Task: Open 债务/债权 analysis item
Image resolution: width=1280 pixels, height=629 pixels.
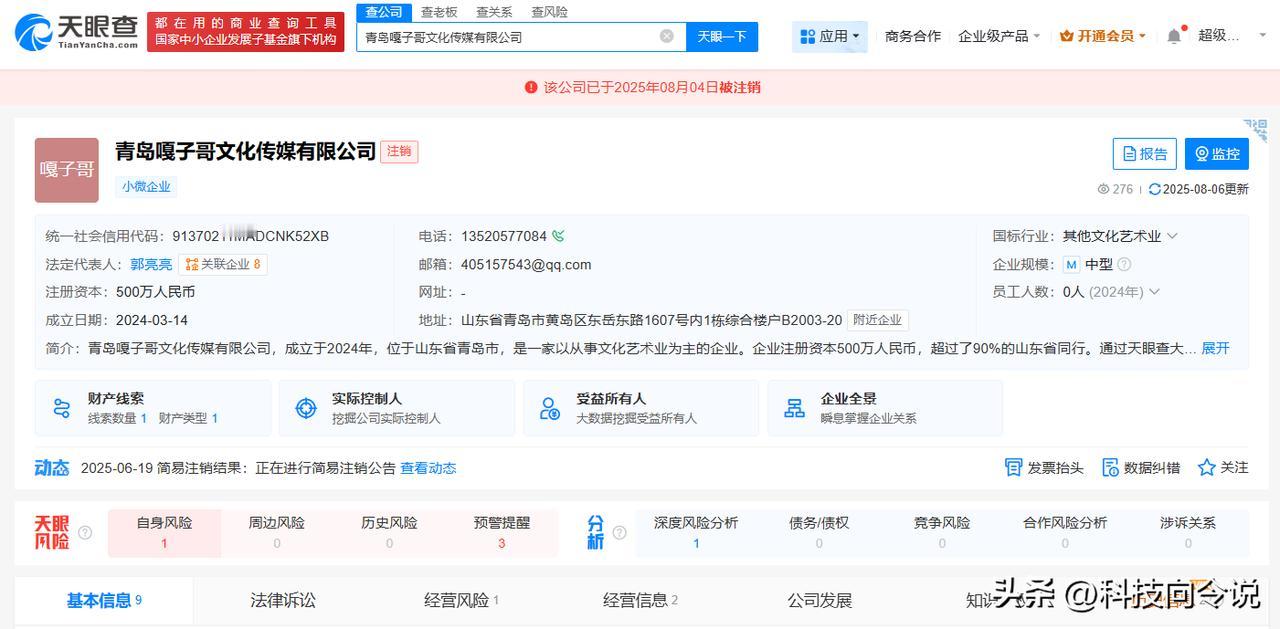Action: (x=819, y=533)
